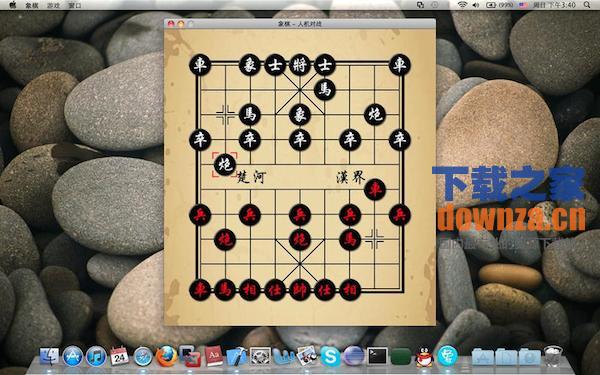This screenshot has height=375, width=600.
Task: Select the rightmost black soldier 卒
Action: (x=400, y=140)
